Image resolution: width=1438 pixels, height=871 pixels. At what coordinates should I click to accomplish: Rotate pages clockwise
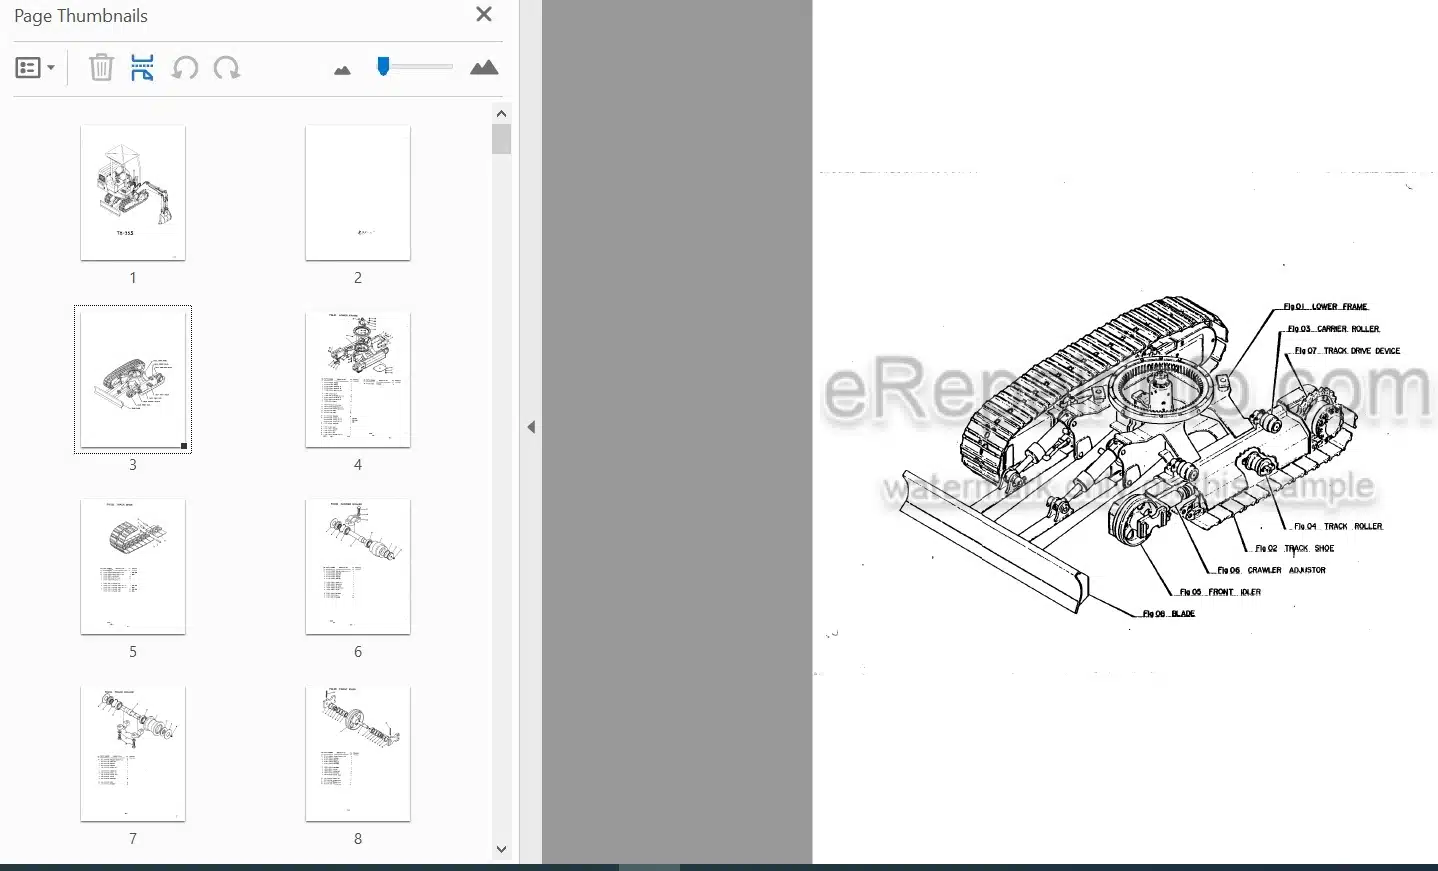coord(227,68)
